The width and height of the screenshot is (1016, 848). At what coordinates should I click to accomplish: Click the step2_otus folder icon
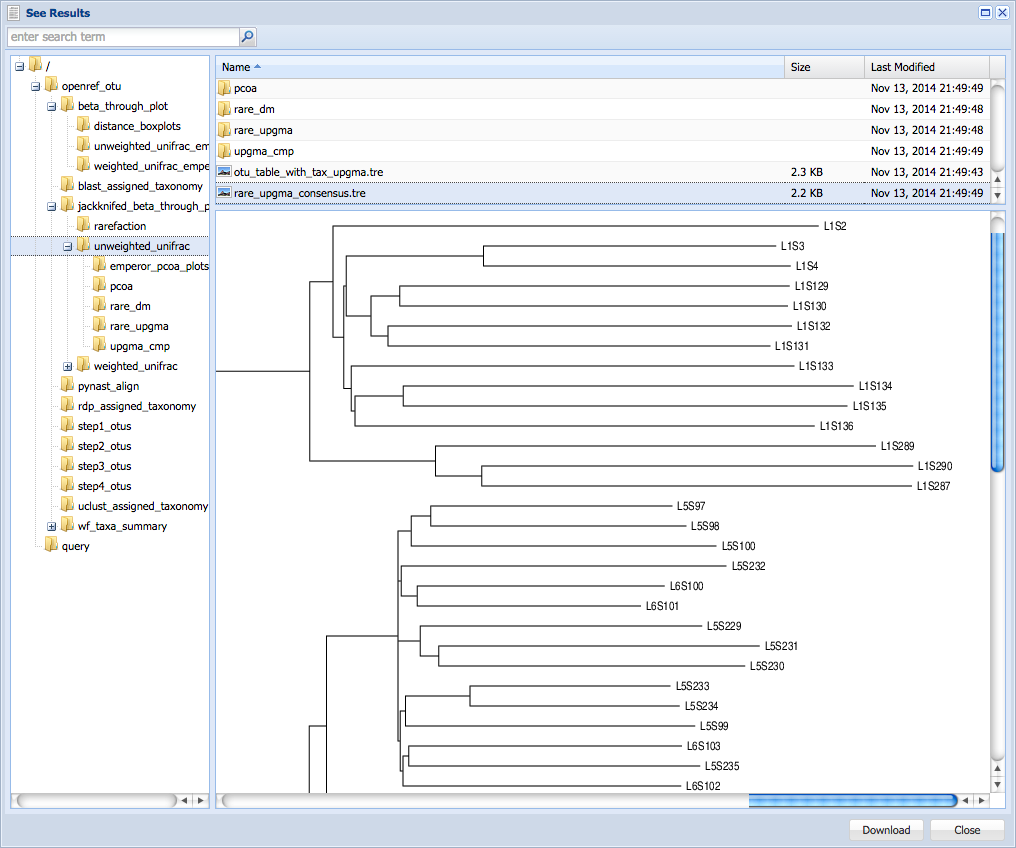[x=67, y=445]
